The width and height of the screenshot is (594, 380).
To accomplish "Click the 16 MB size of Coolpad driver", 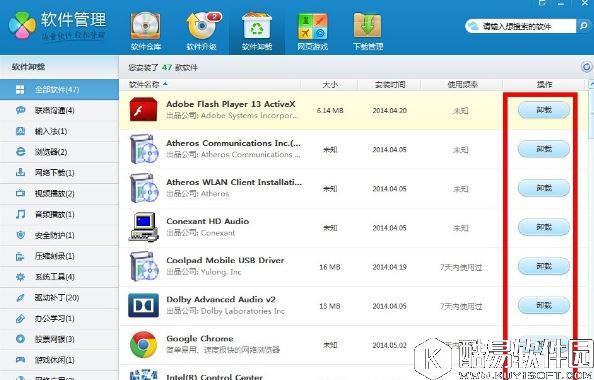I will click(330, 267).
